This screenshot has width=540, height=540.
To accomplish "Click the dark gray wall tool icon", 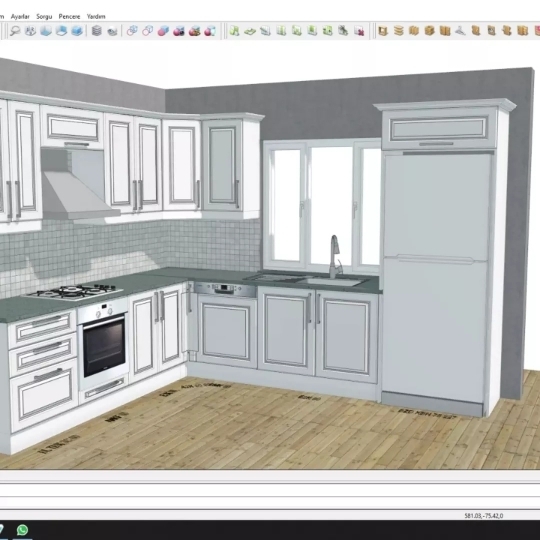I will pos(343,31).
